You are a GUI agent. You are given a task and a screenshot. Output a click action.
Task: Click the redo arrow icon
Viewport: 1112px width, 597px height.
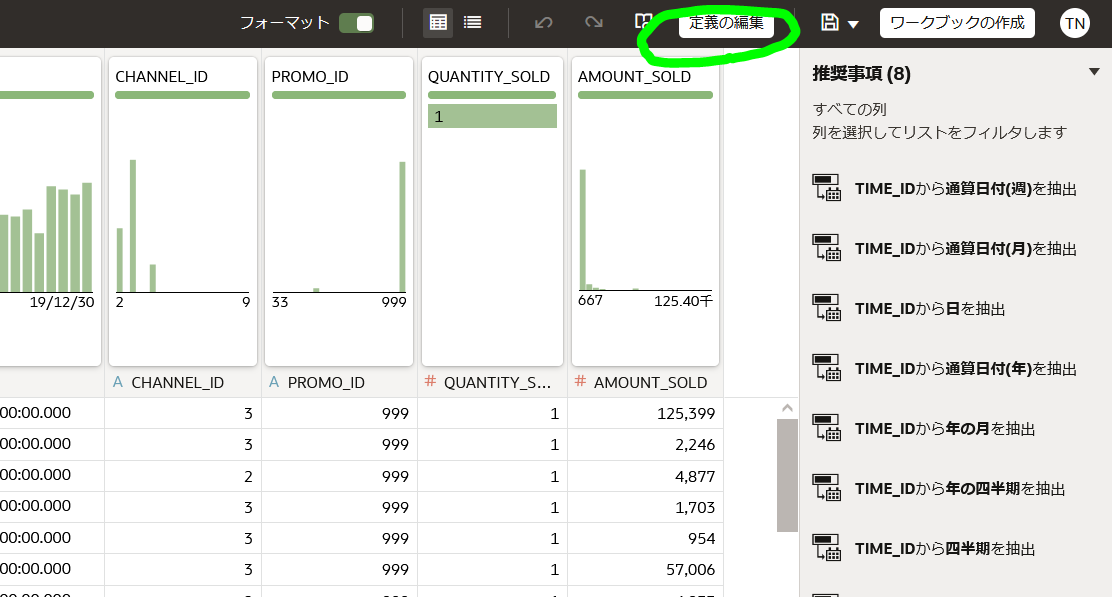(594, 23)
